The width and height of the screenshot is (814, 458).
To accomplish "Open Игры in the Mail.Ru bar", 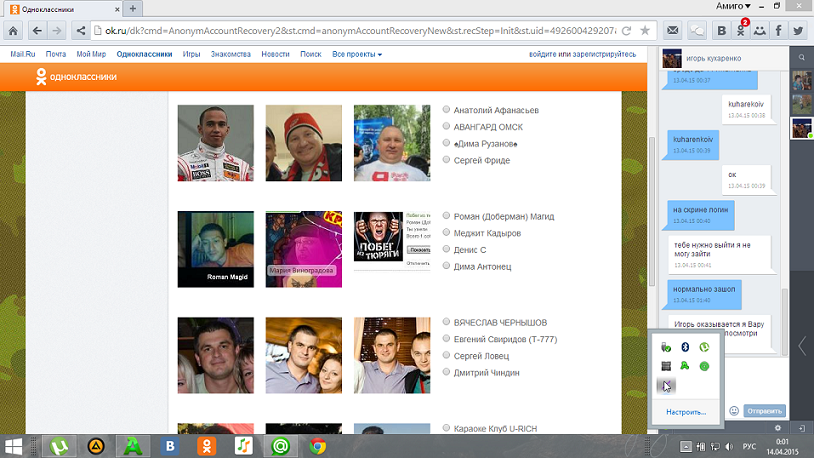I will [x=191, y=54].
